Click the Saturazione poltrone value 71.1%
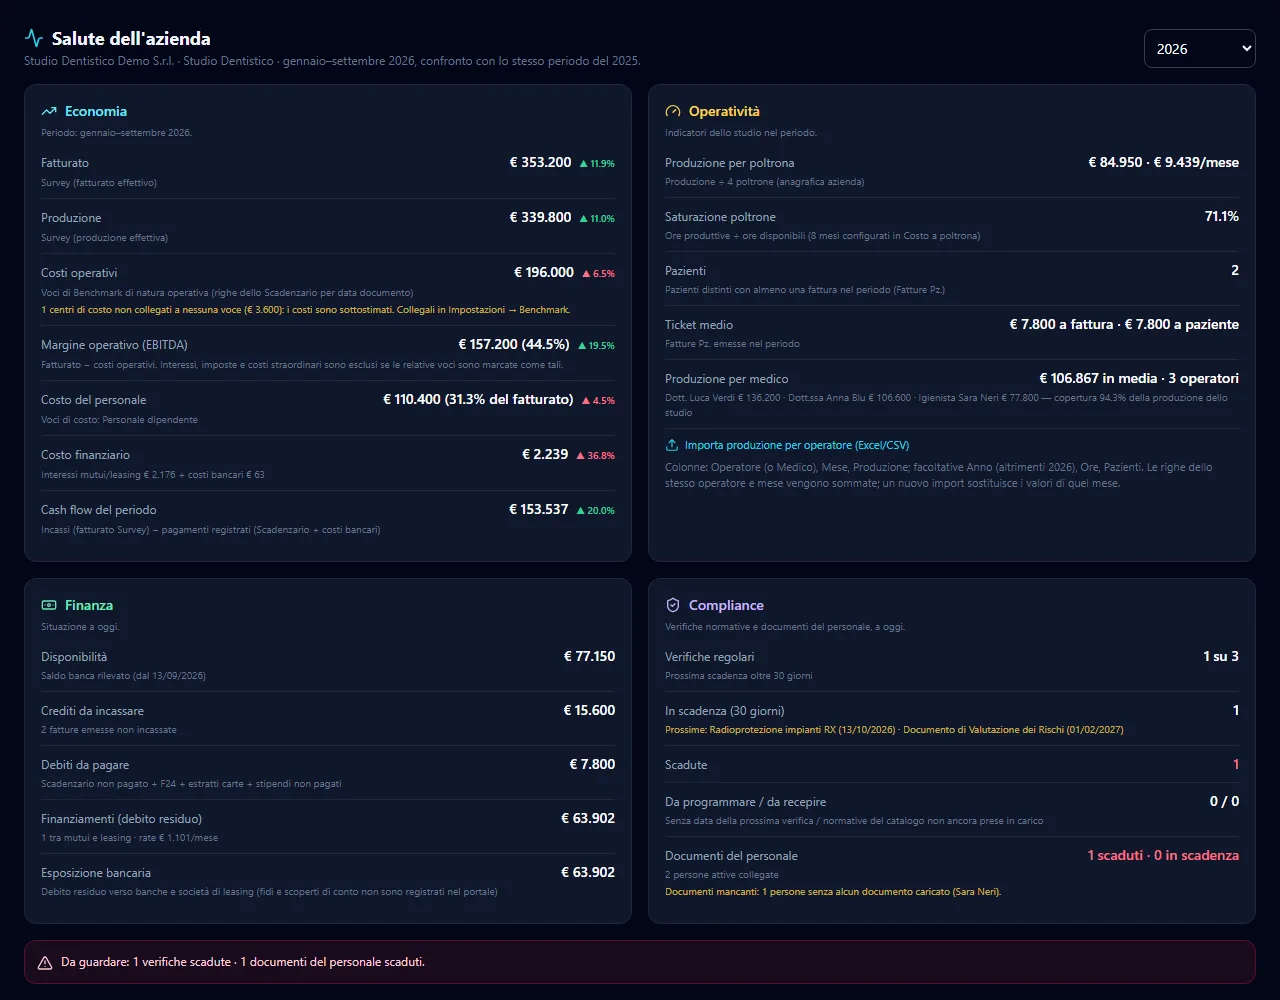 (x=1222, y=216)
